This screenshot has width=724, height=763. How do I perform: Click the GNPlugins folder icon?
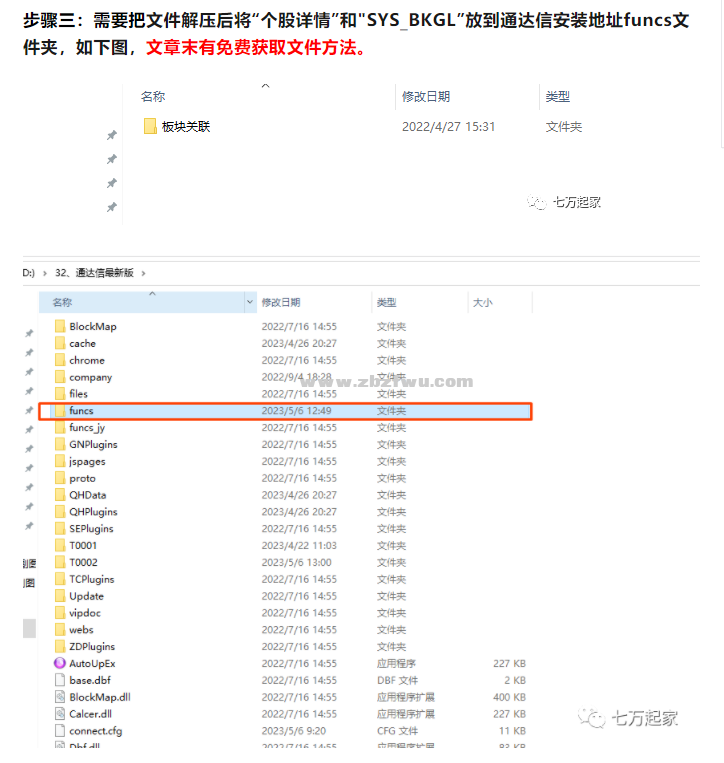60,444
